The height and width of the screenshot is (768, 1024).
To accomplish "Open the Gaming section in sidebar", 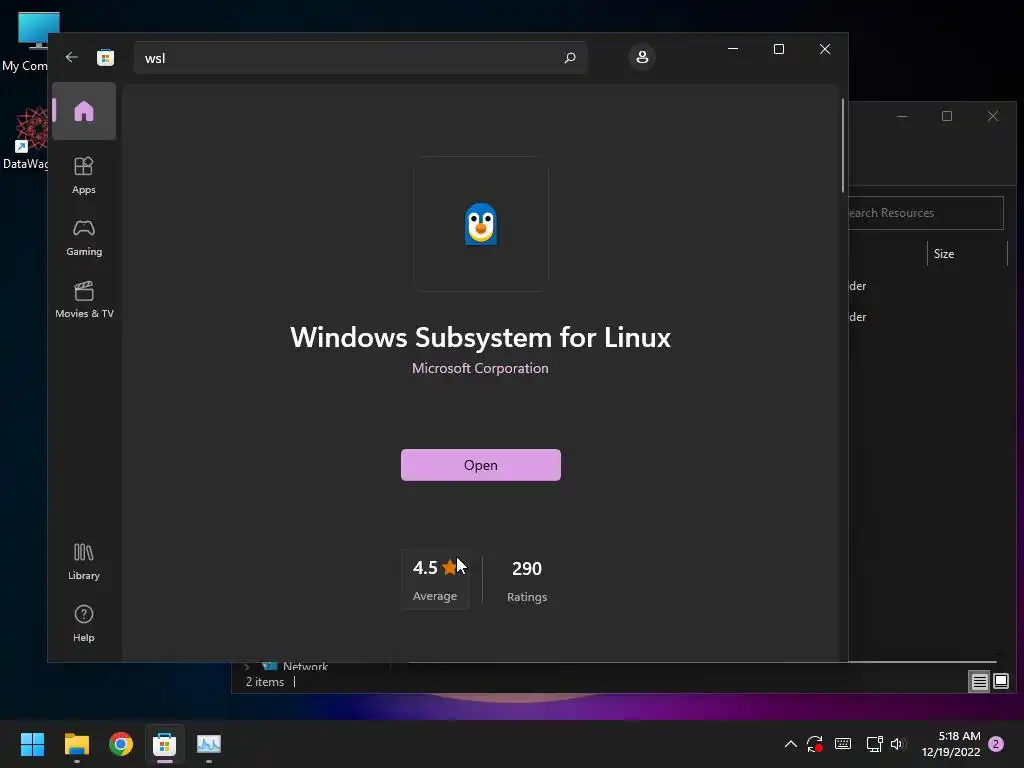I will (84, 238).
